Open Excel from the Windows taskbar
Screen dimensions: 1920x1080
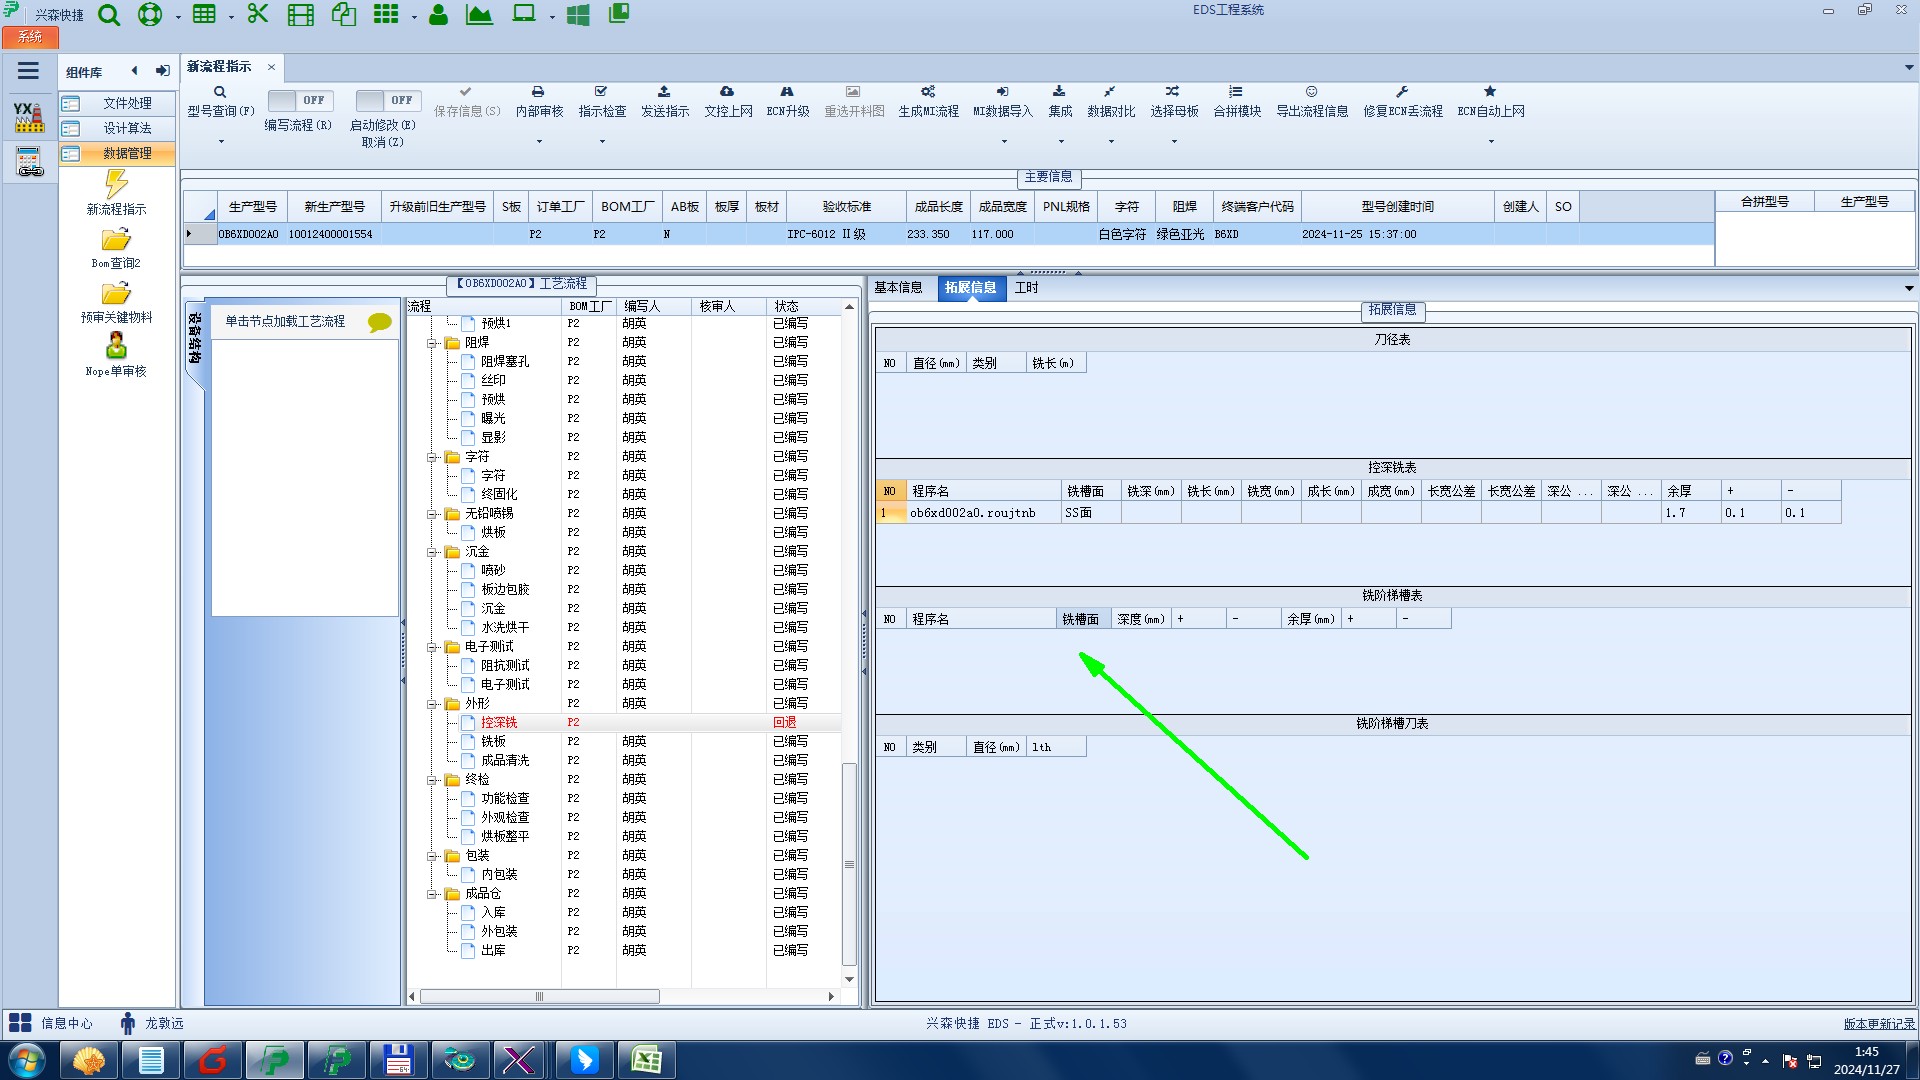coord(646,1060)
